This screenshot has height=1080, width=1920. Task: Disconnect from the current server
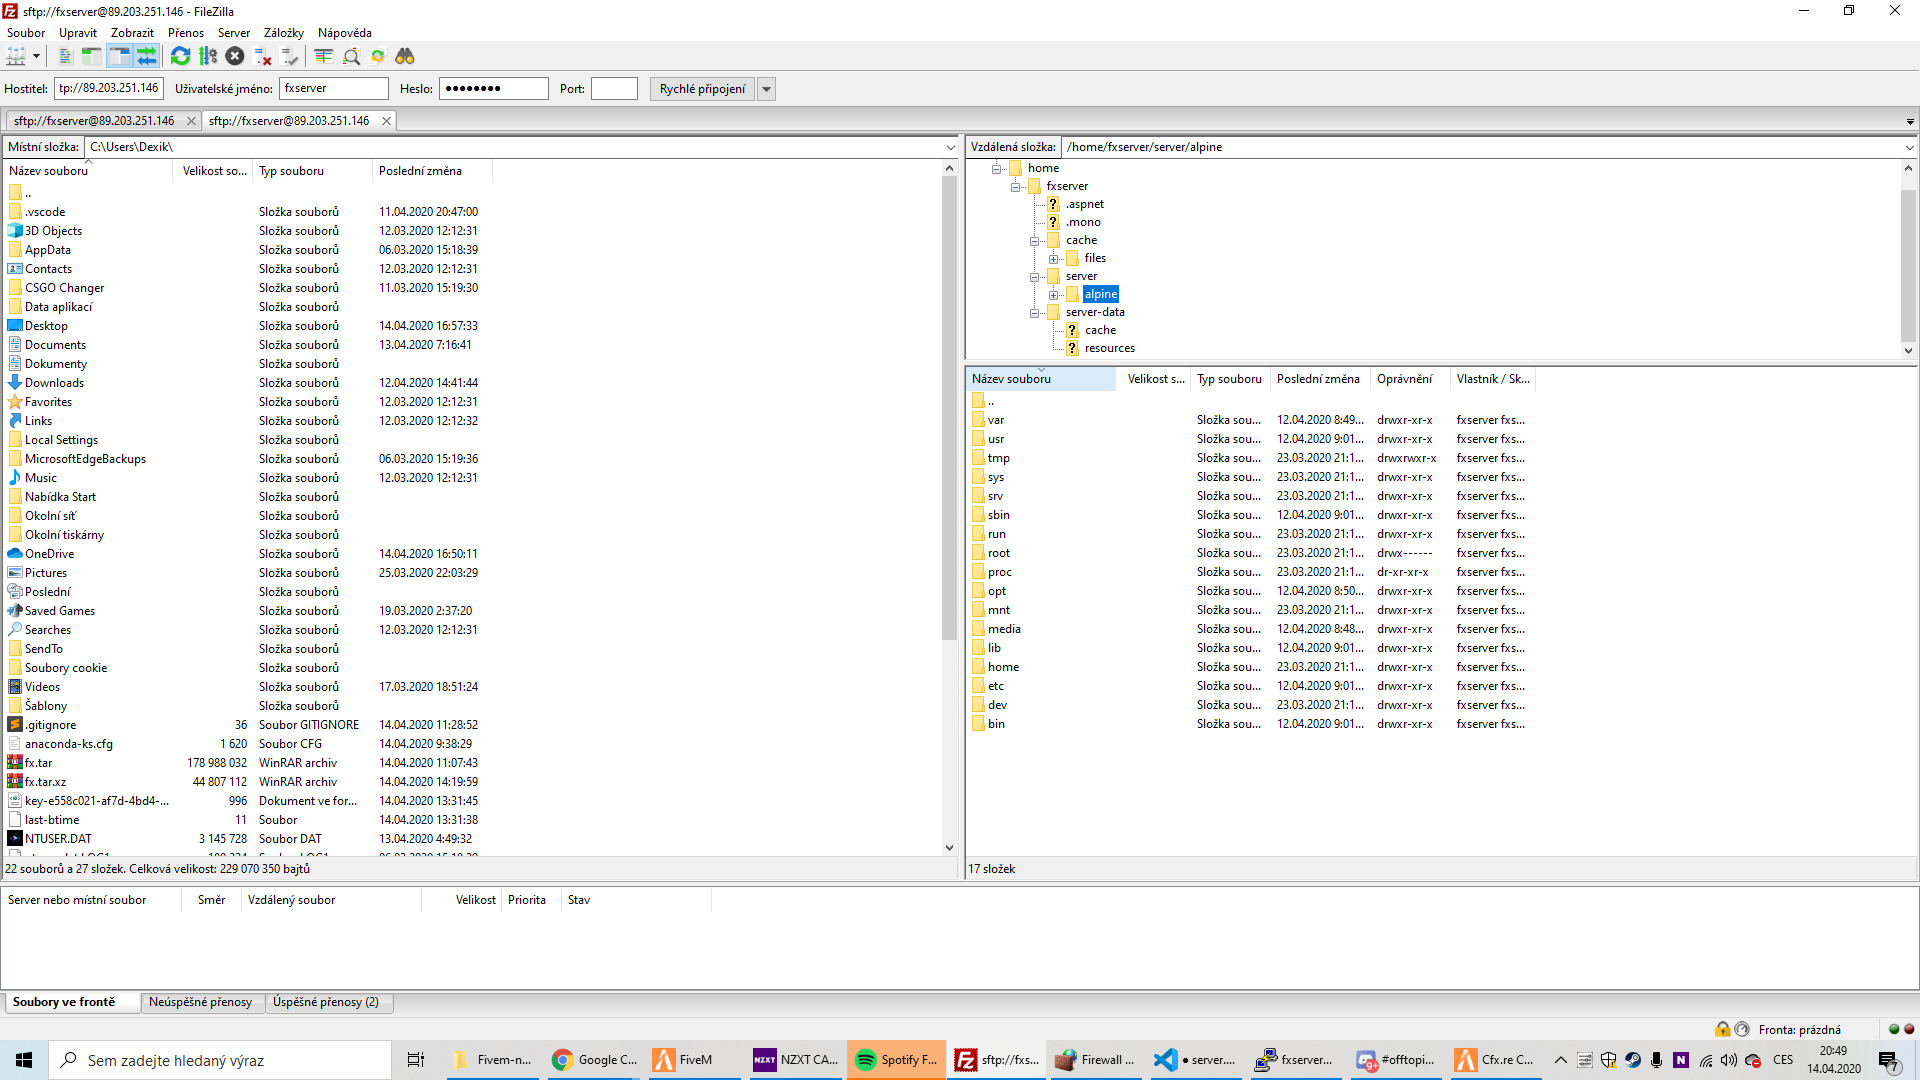click(x=263, y=56)
